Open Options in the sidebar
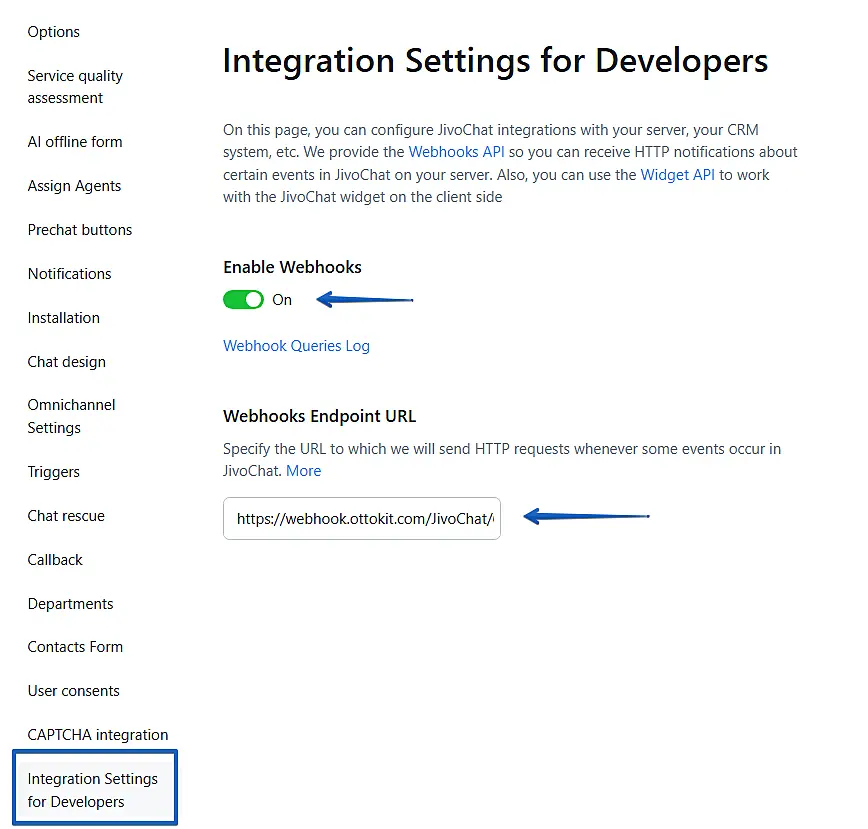 (x=54, y=32)
